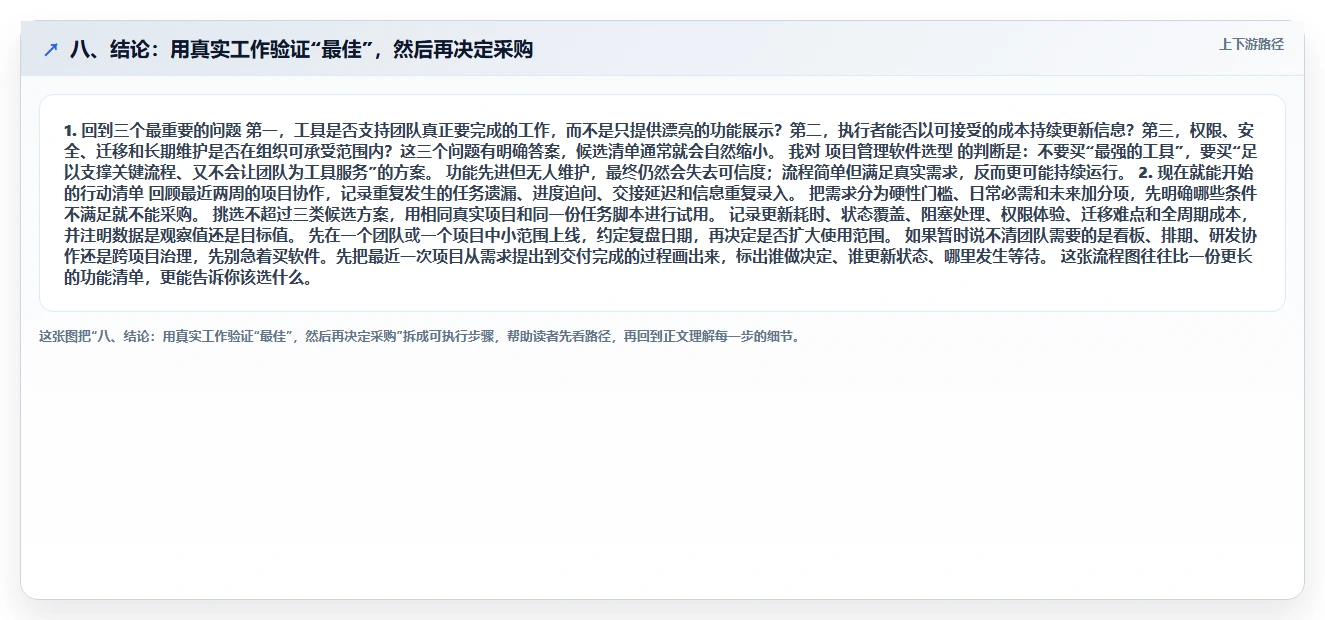
Task: Click the 上下游路径 label
Action: point(1251,45)
